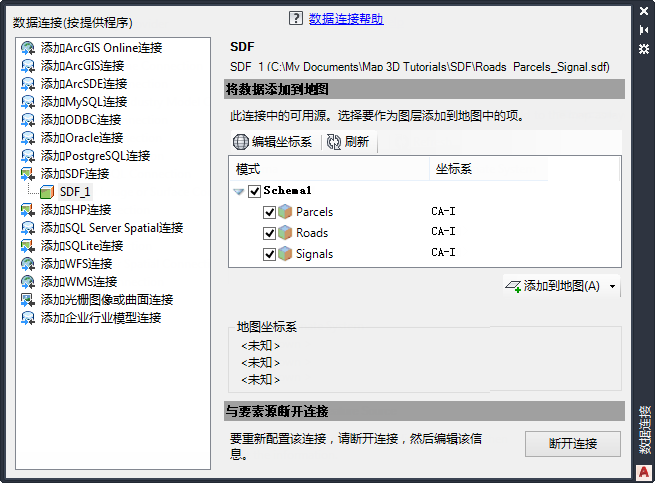
Task: Collapse the Schema1 tree node
Action: 239,192
